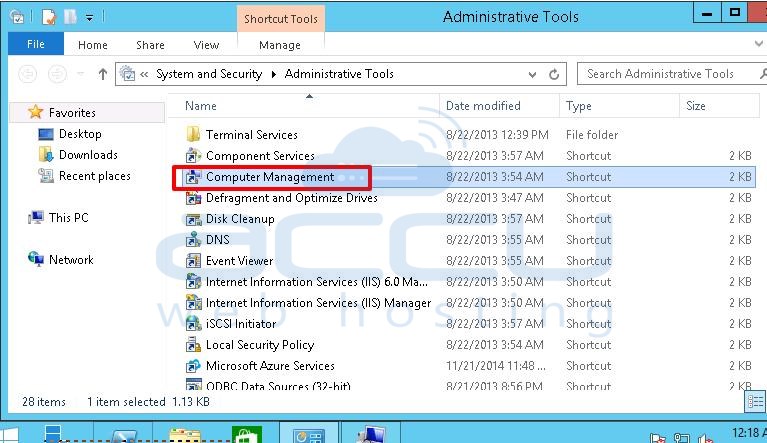This screenshot has height=443, width=767.
Task: Click the Recent places icon in the sidebar
Action: (45, 176)
